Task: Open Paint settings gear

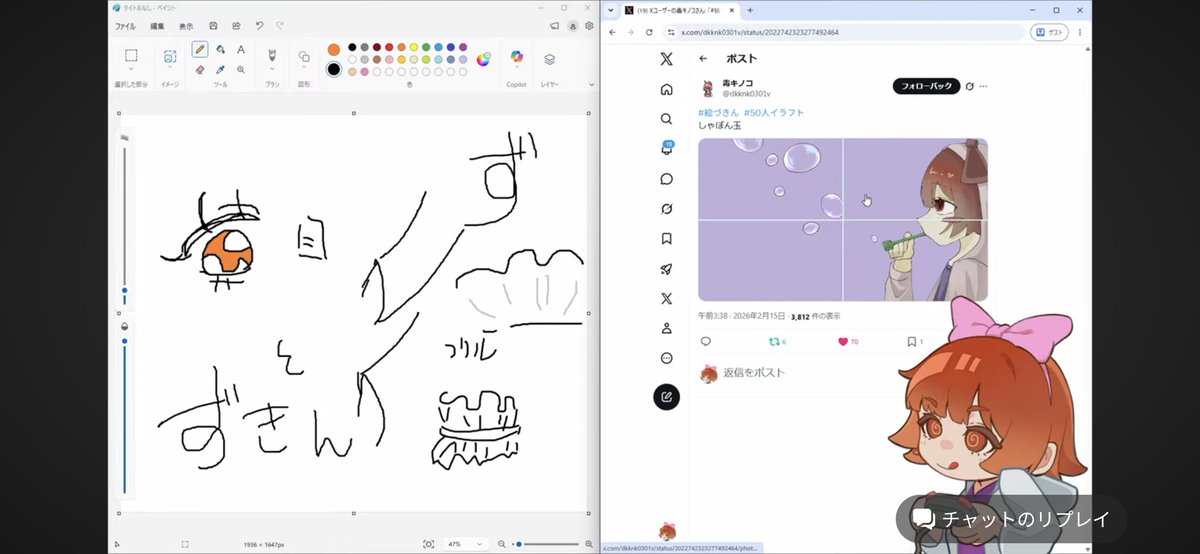Action: click(x=589, y=26)
